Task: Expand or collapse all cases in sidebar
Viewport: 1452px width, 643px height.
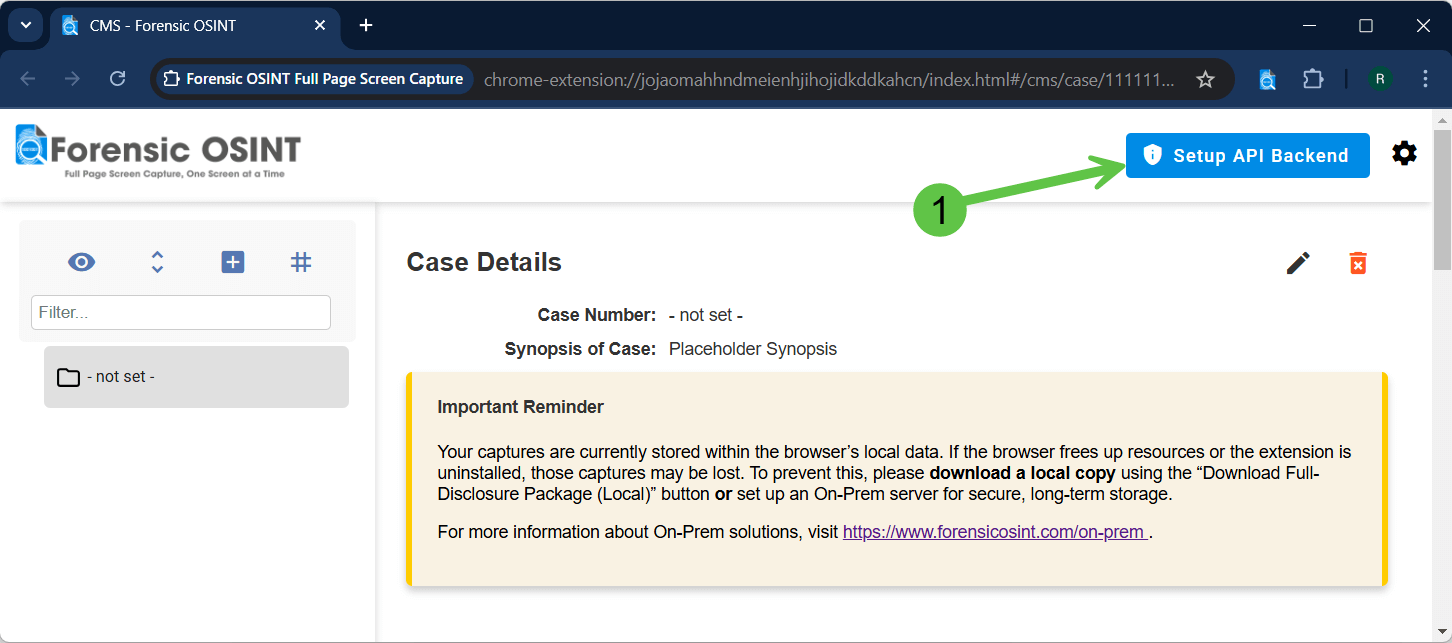Action: pyautogui.click(x=157, y=262)
